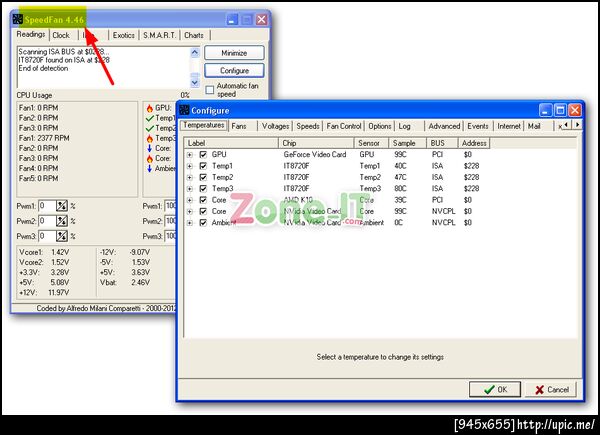600x435 pixels.
Task: Uncheck the Ambient row checkbox
Action: point(203,223)
